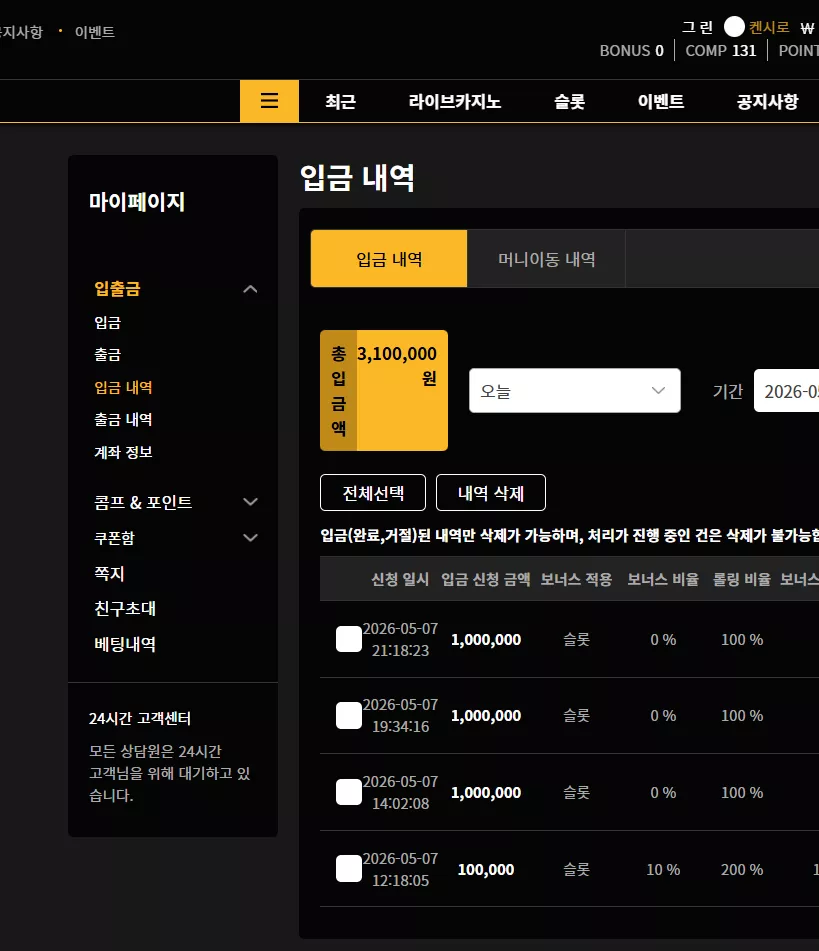Viewport: 819px width, 951px height.
Task: Click the 24시간 고객센터 heading
Action: click(140, 718)
